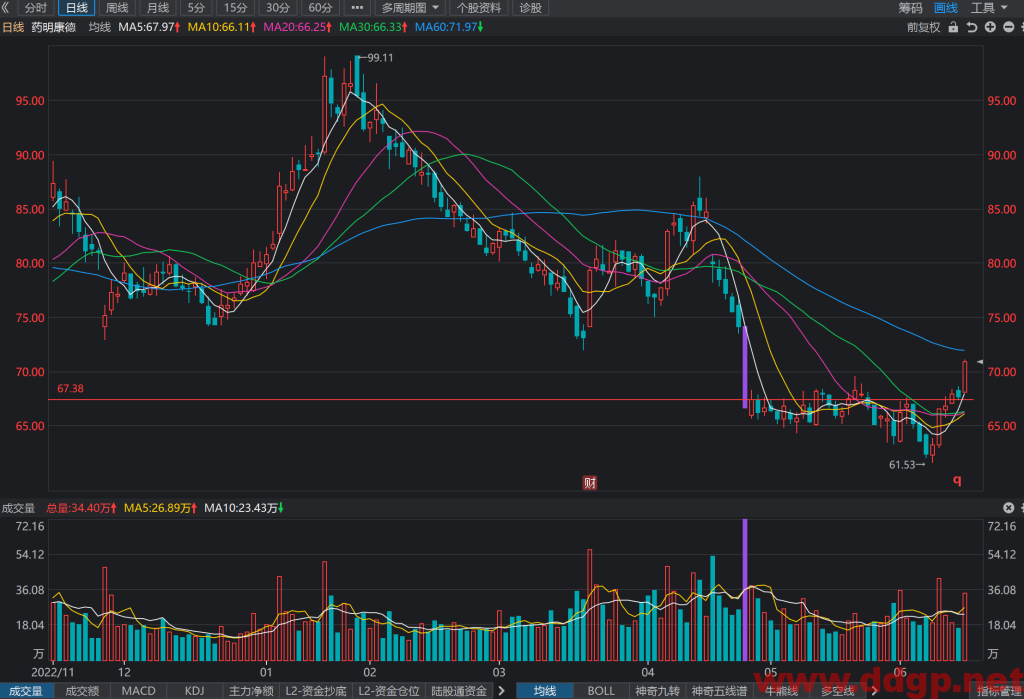
Task: Open 个股资料 stock information
Action: [479, 8]
